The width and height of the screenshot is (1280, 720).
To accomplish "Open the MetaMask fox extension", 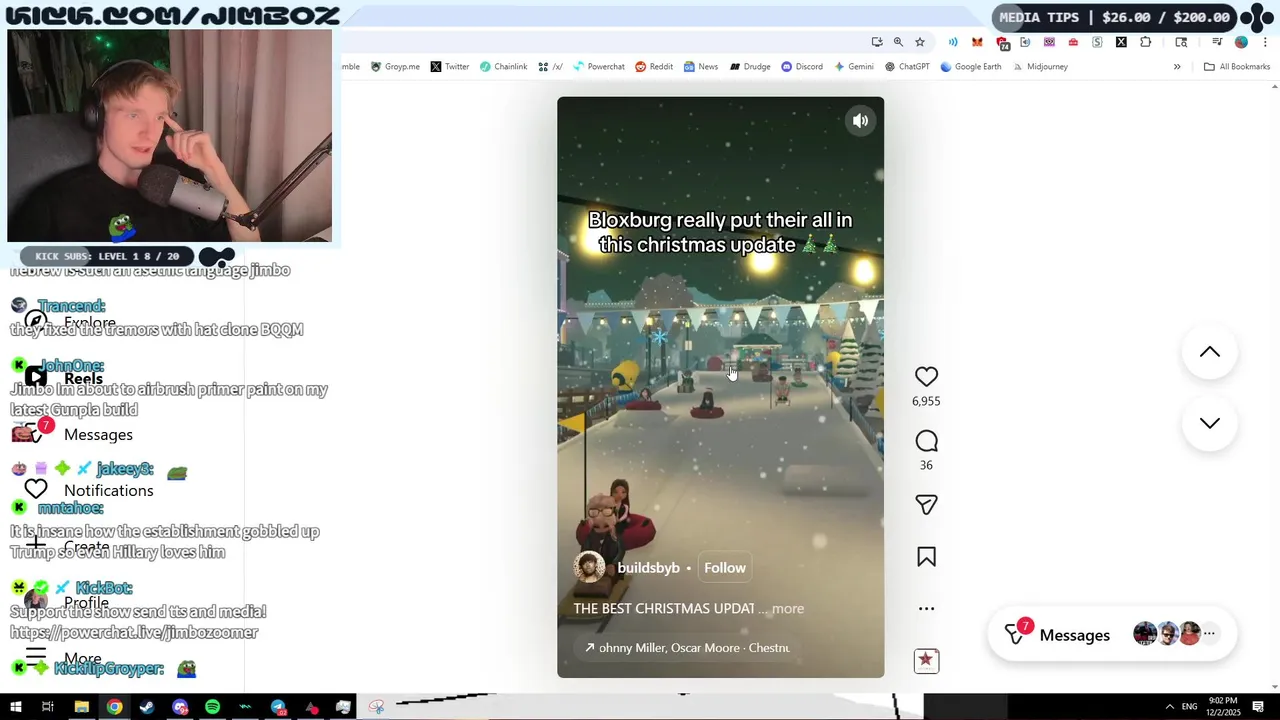I will (x=977, y=42).
